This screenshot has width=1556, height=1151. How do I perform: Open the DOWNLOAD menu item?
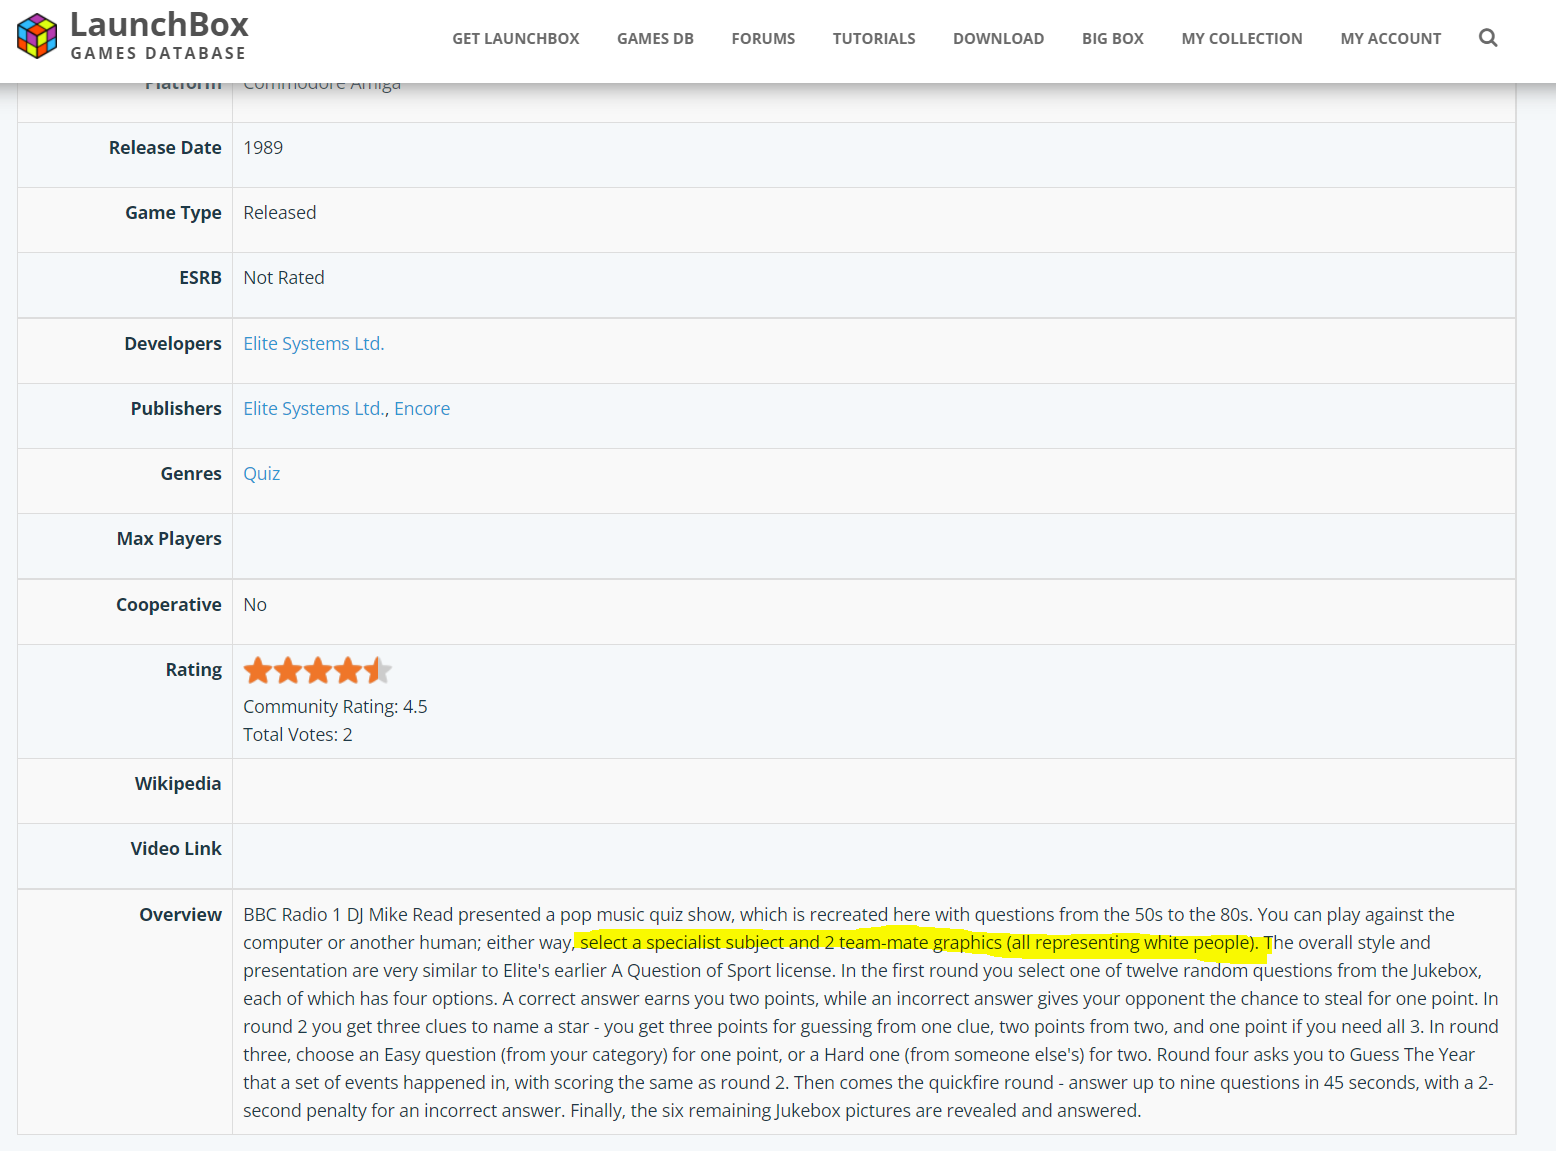998,39
